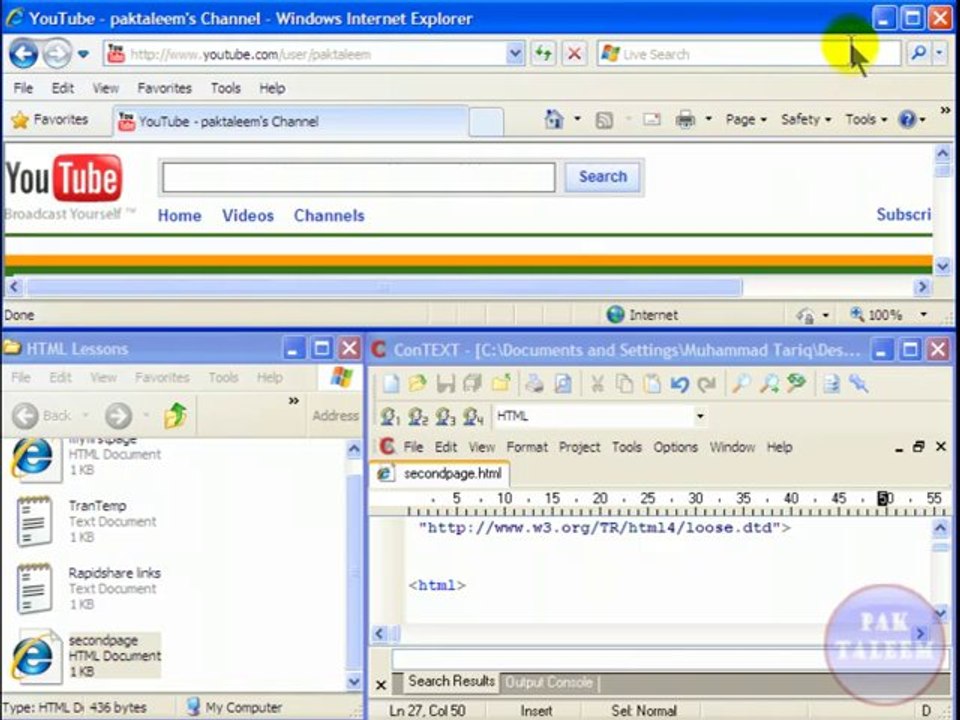Click Undo icon in ConTEXT toolbar
Image resolution: width=960 pixels, height=720 pixels.
tap(680, 383)
